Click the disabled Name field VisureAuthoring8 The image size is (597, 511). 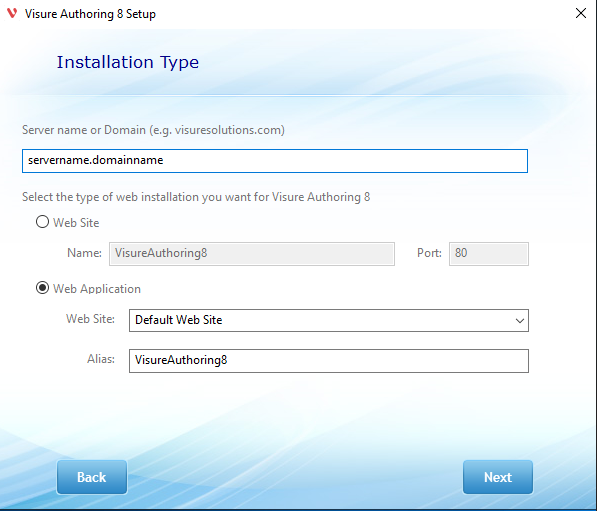252,254
